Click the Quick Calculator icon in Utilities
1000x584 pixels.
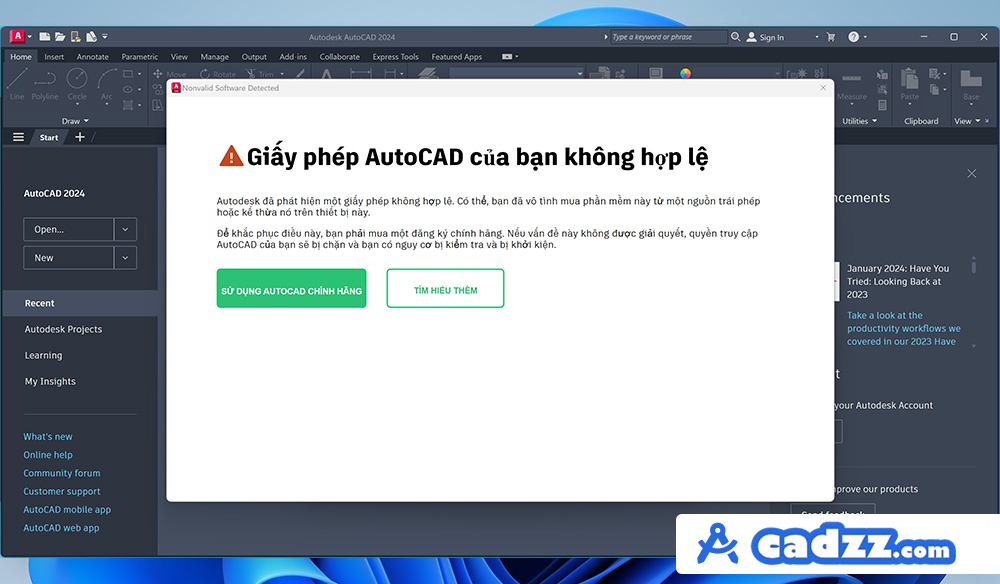coord(883,105)
